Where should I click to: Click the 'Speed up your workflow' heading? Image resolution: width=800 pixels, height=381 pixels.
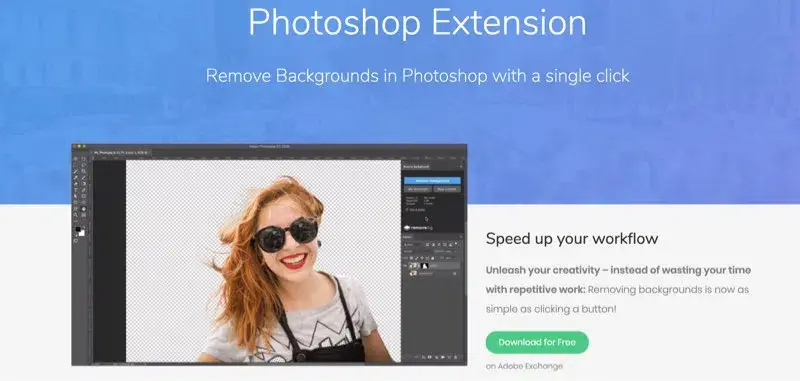572,238
